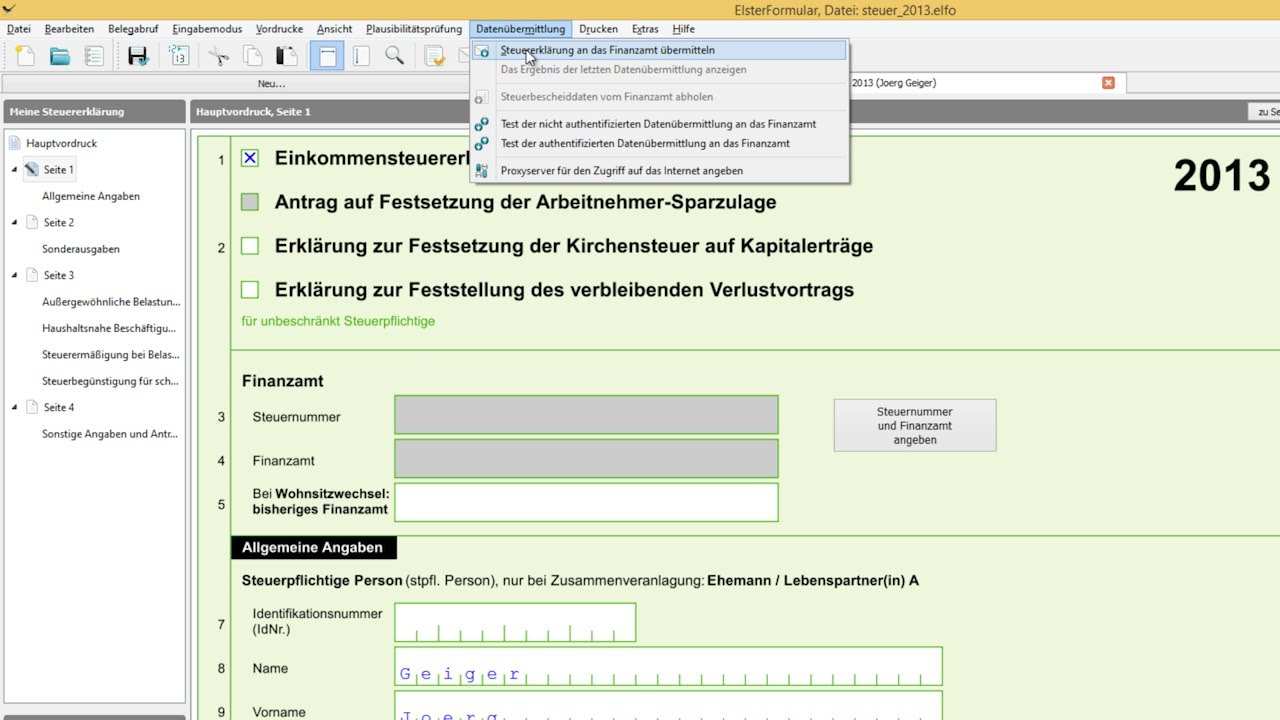Viewport: 1280px width, 720px height.
Task: Click the paste clipboard icon
Action: 287,56
